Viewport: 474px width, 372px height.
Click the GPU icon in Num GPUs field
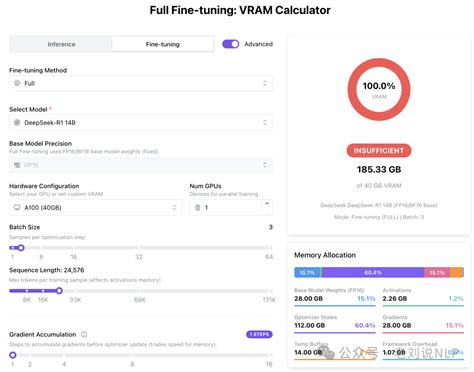click(x=197, y=208)
